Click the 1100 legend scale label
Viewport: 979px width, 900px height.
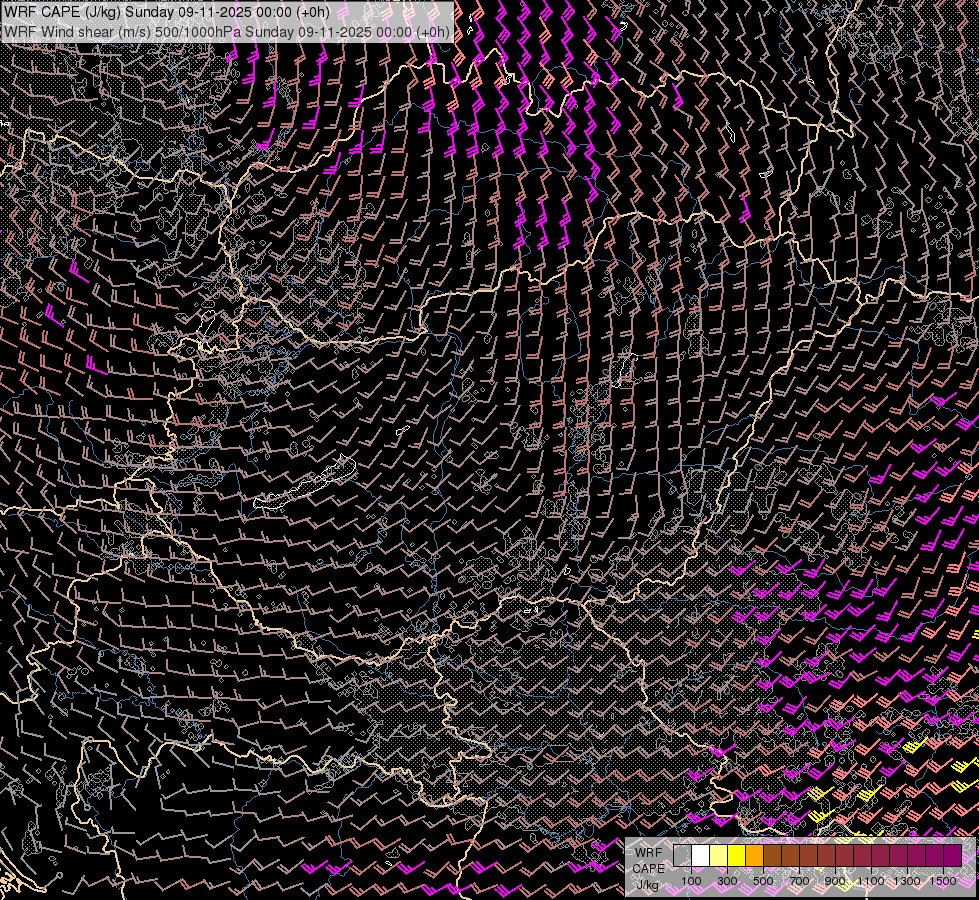(x=871, y=881)
